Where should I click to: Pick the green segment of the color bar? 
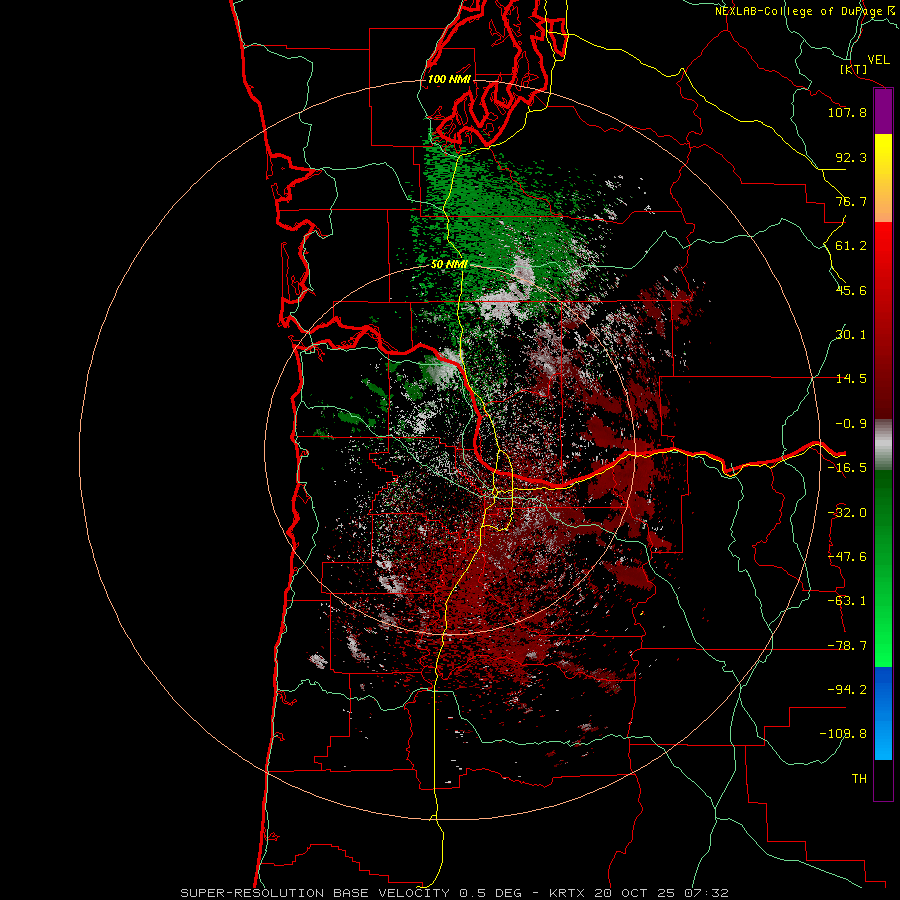(883, 568)
